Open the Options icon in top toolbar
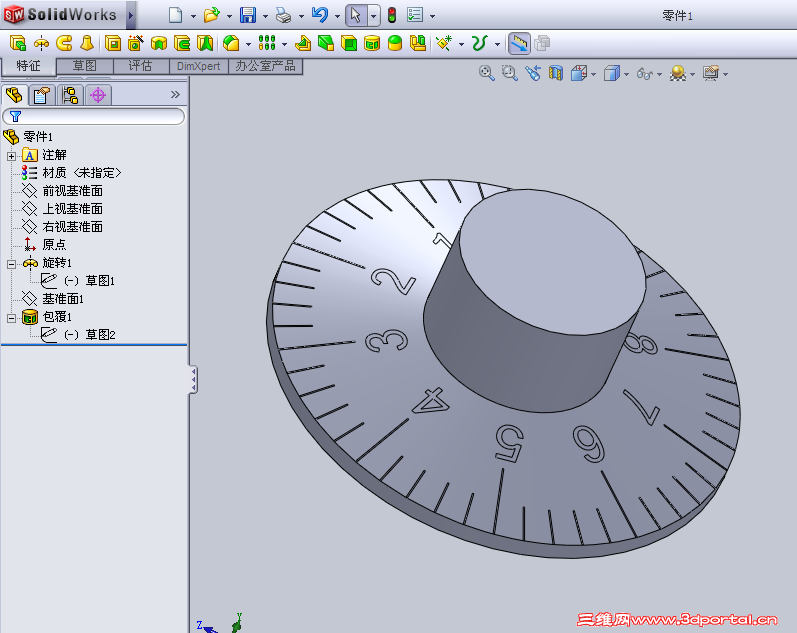 tap(415, 15)
